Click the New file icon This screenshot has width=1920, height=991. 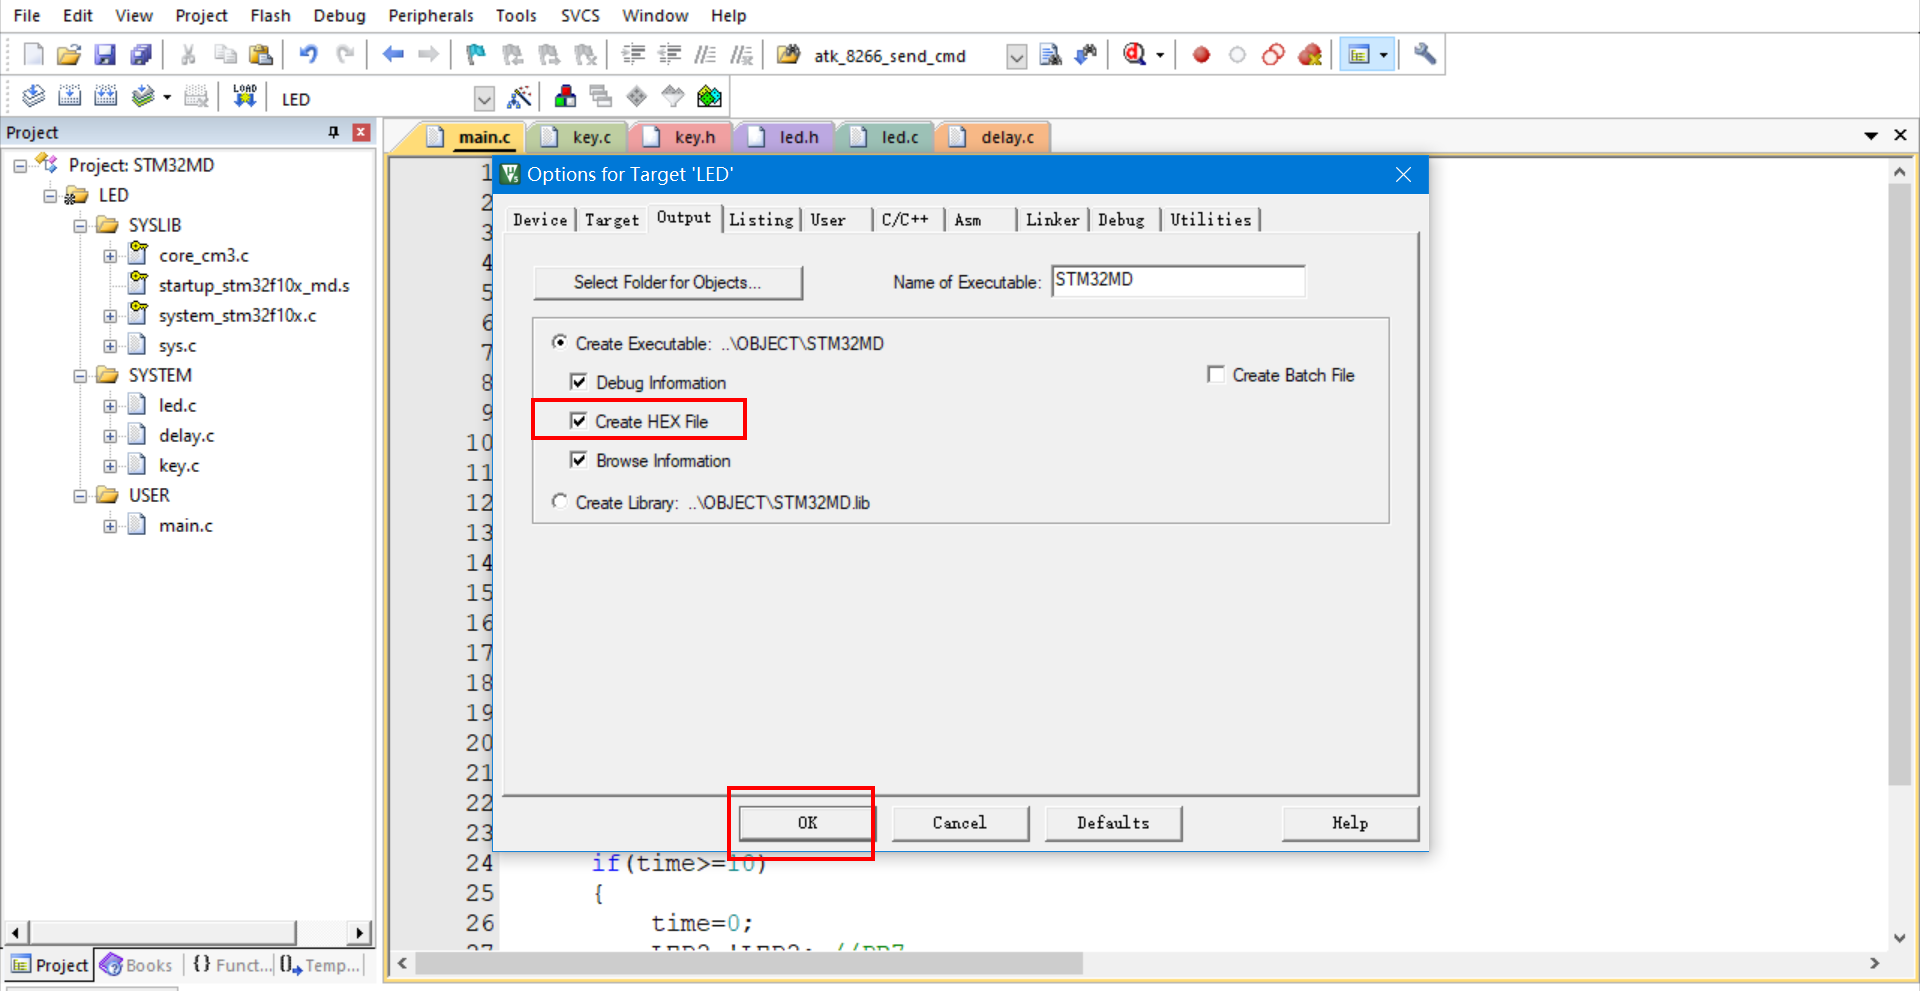click(x=33, y=55)
